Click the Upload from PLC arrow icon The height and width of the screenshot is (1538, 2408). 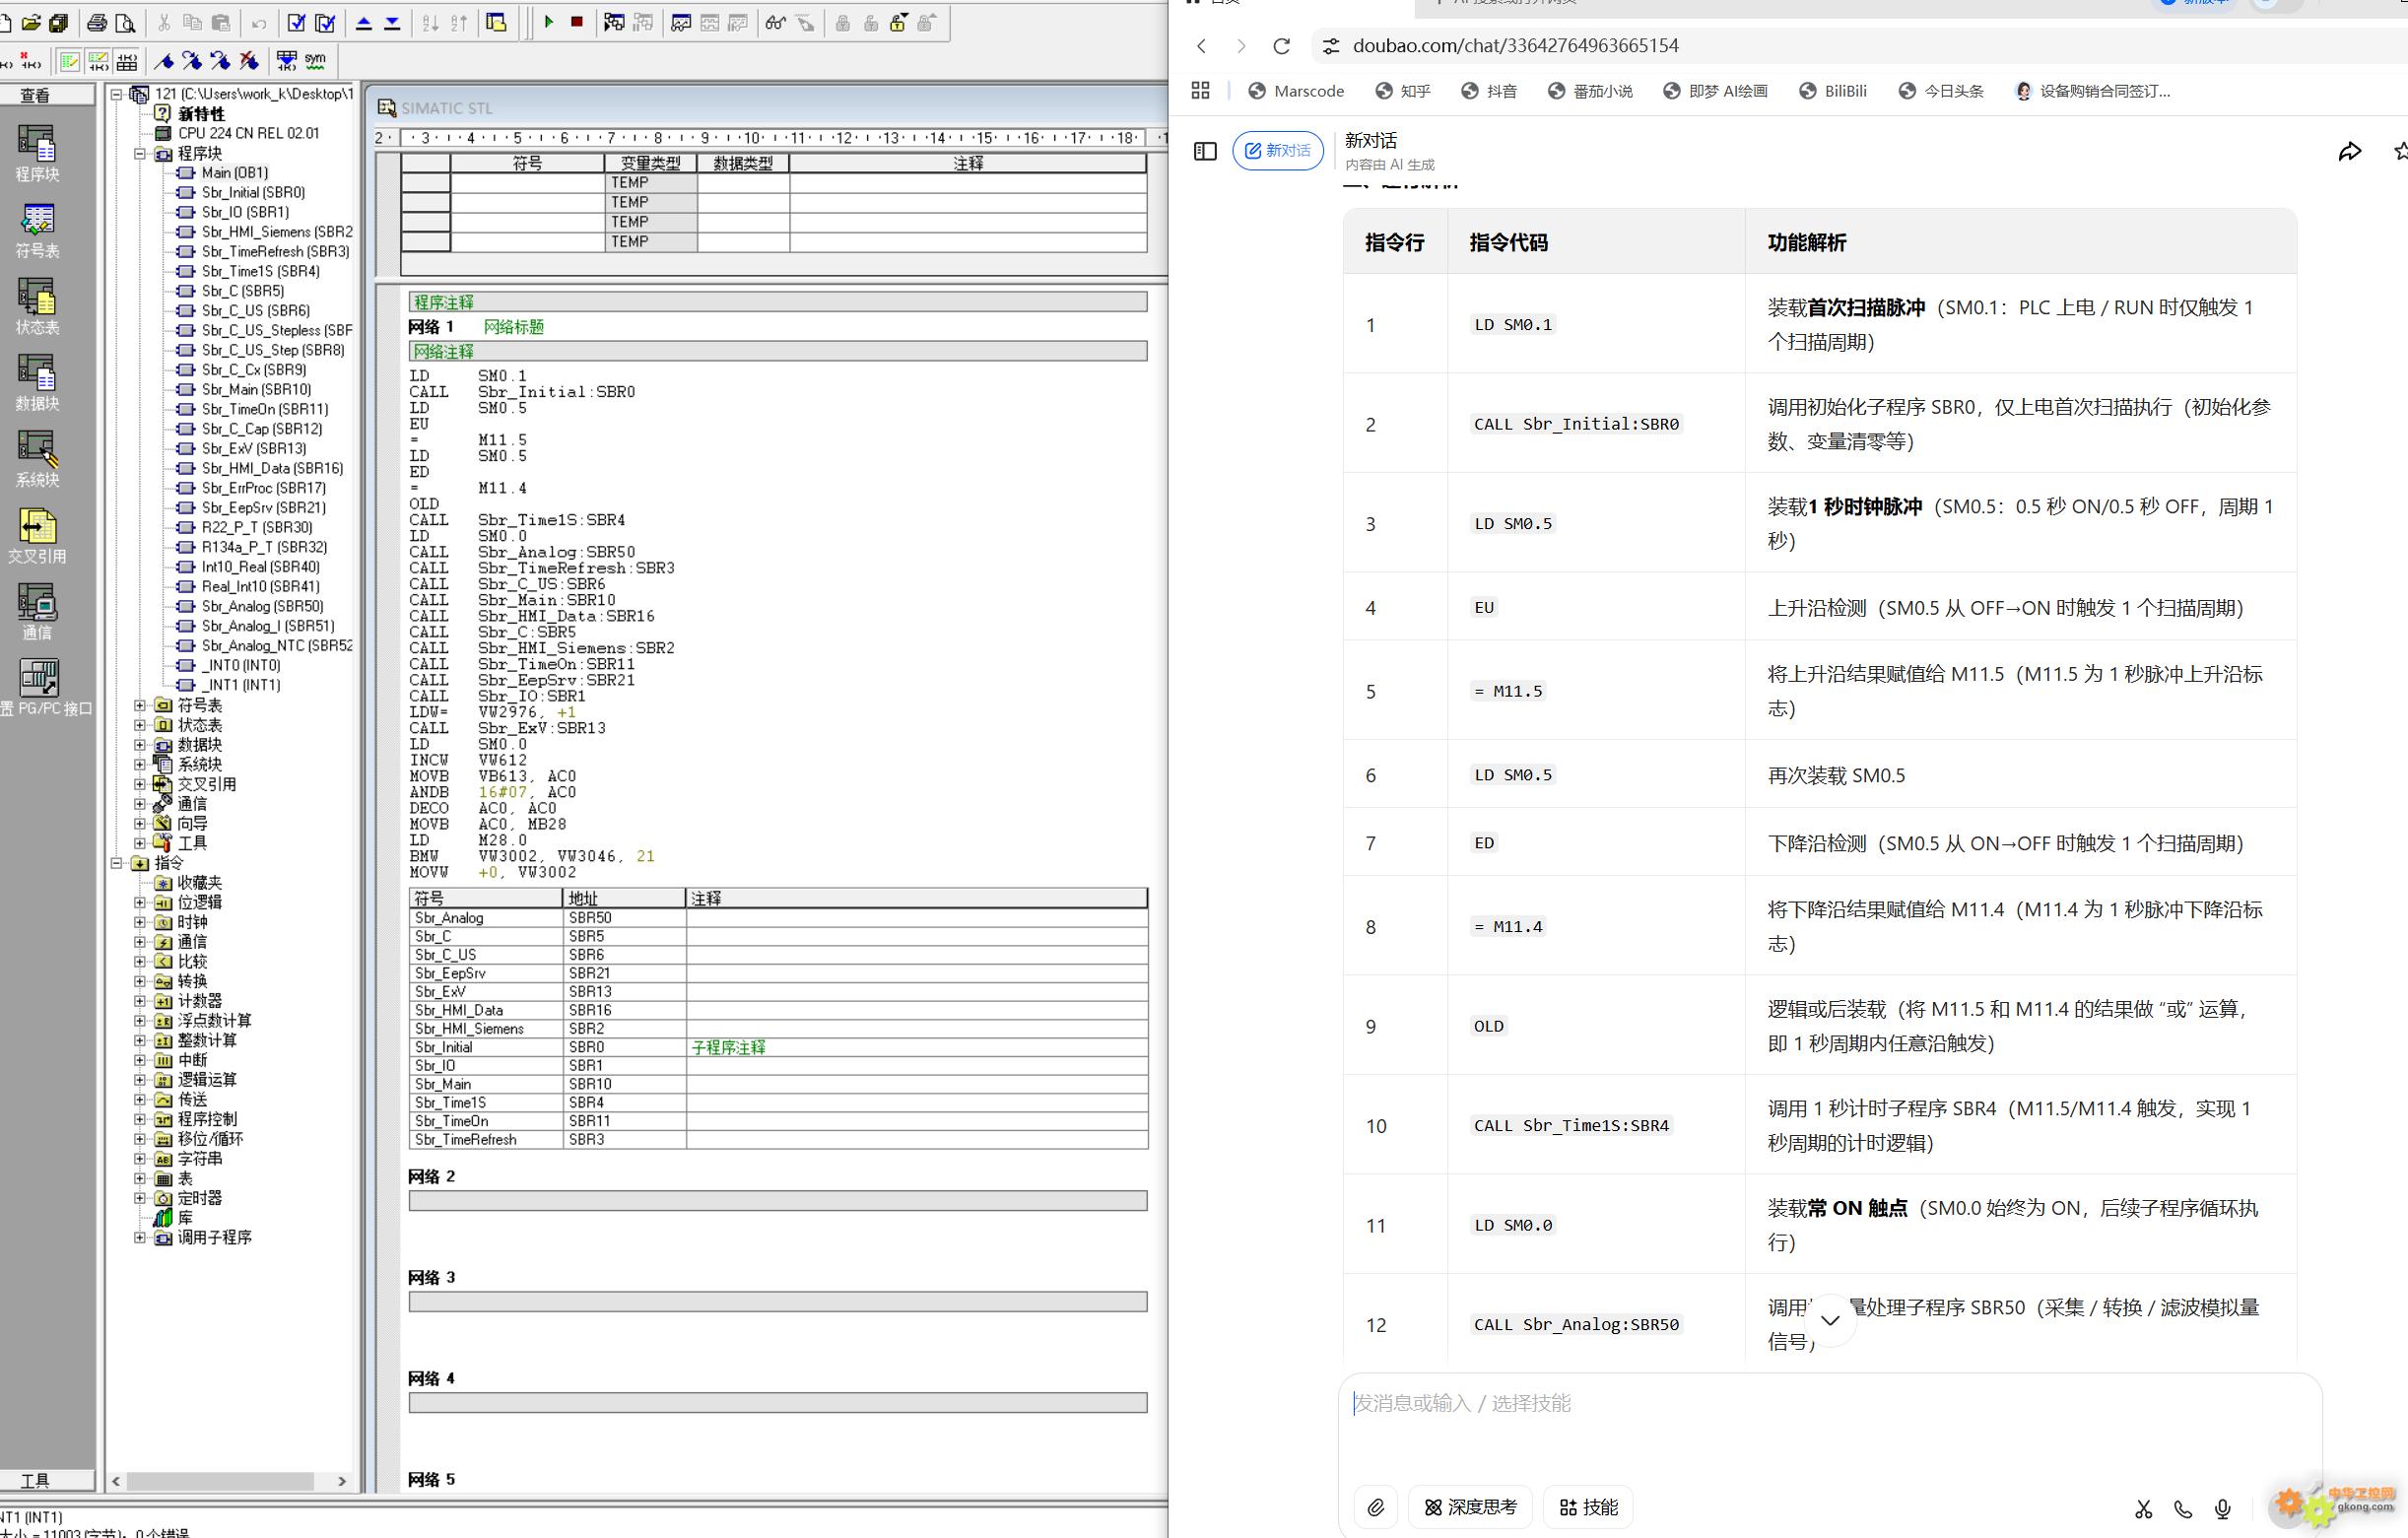click(364, 22)
